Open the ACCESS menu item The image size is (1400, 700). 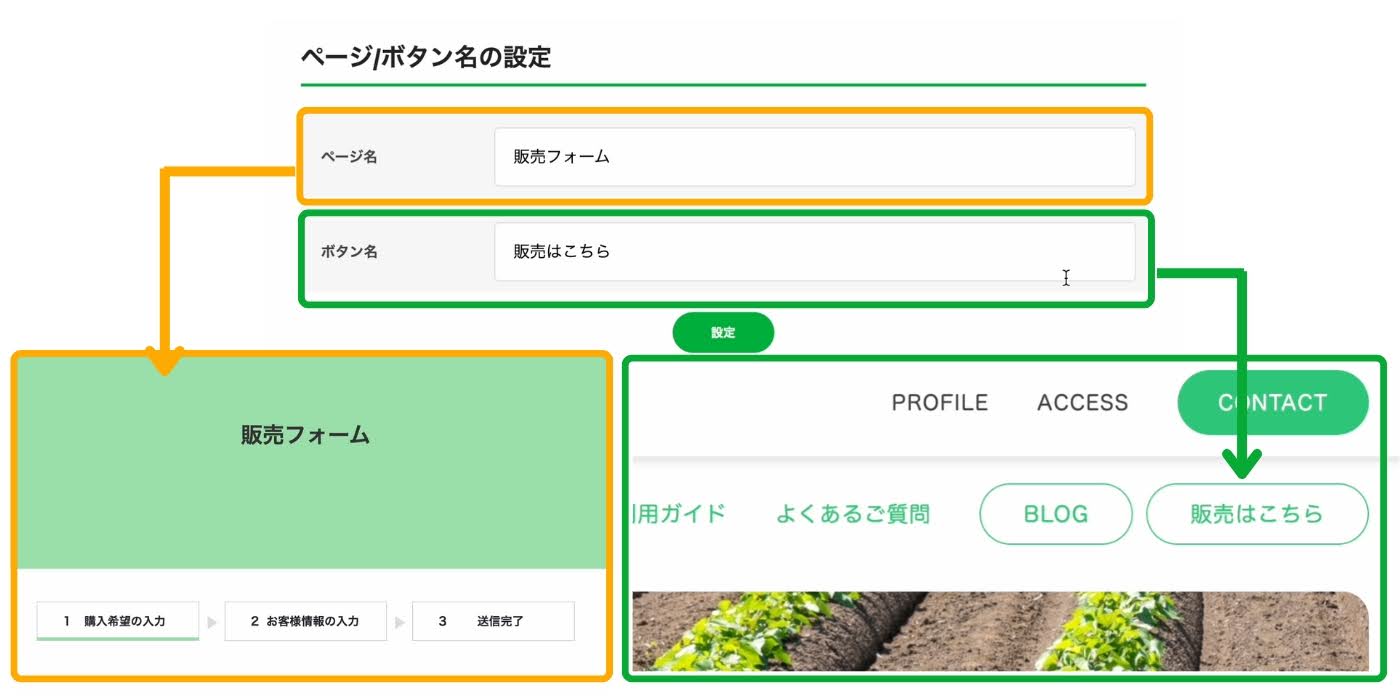click(x=1082, y=403)
